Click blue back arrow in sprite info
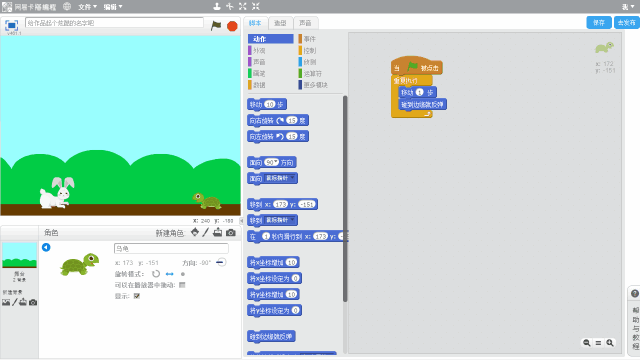The height and width of the screenshot is (360, 640). point(46,247)
